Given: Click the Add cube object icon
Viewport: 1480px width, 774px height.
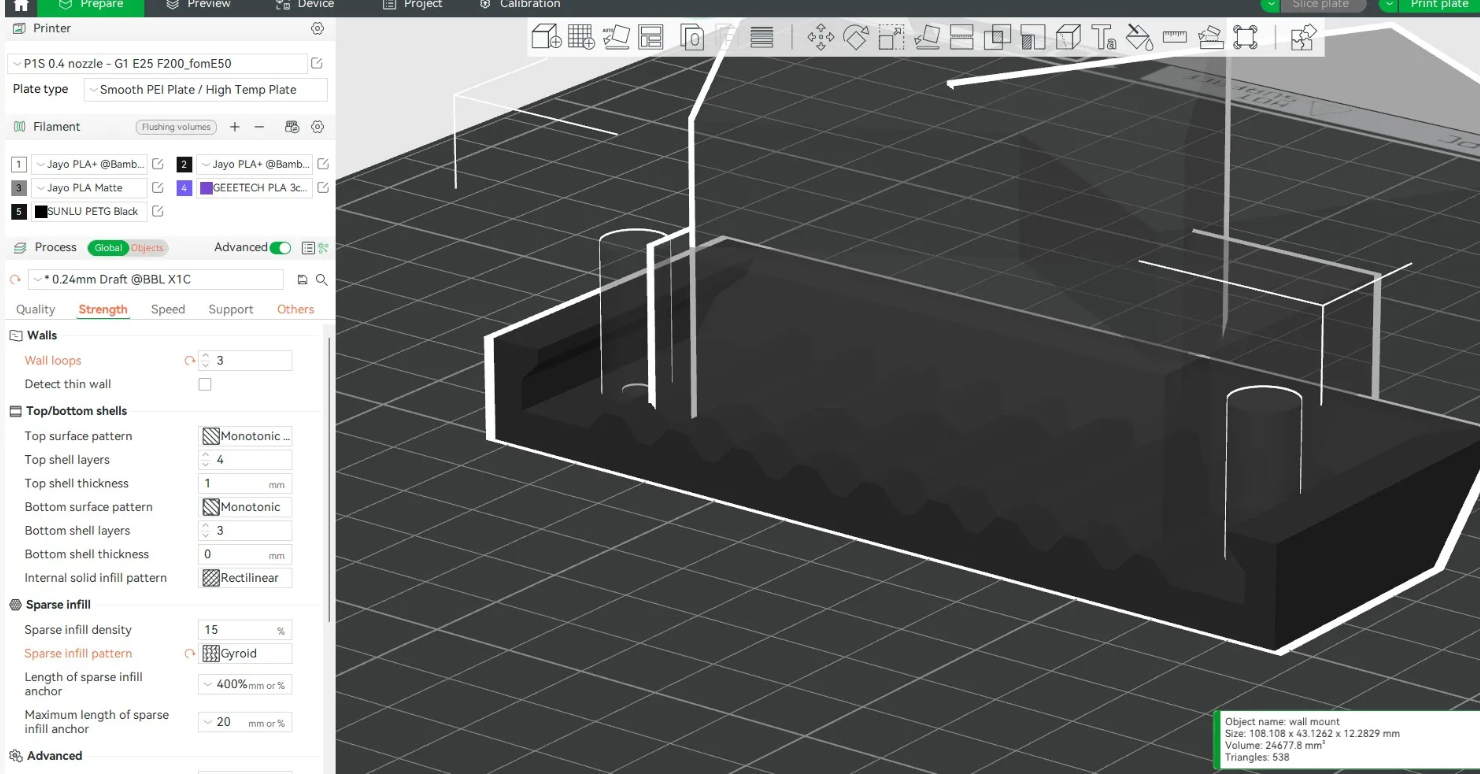Looking at the screenshot, I should click(546, 38).
